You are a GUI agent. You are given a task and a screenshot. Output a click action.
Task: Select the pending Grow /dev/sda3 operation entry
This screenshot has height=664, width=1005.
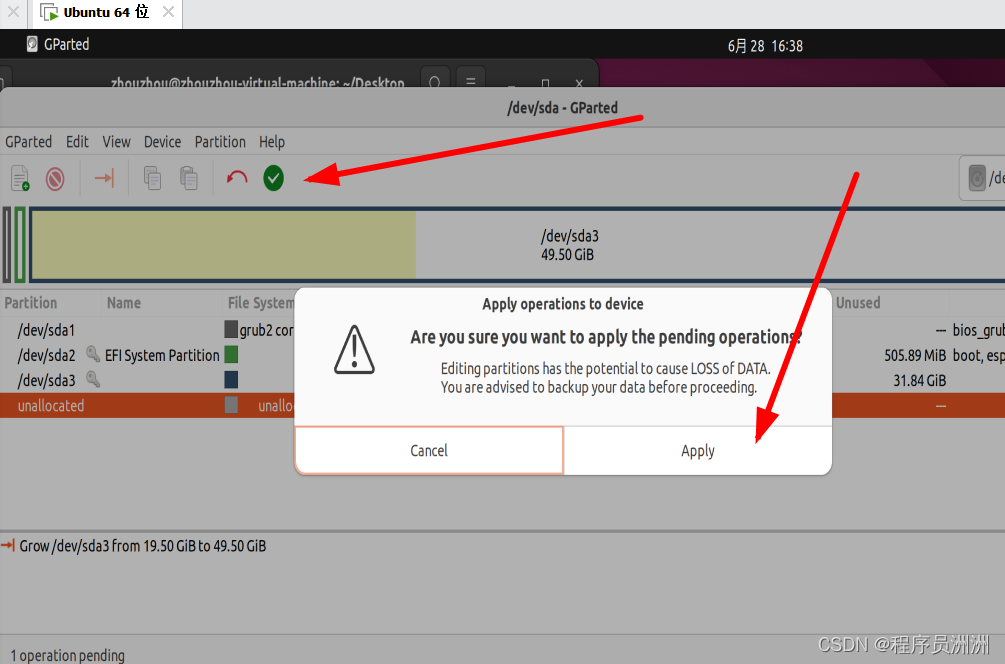pyautogui.click(x=142, y=546)
